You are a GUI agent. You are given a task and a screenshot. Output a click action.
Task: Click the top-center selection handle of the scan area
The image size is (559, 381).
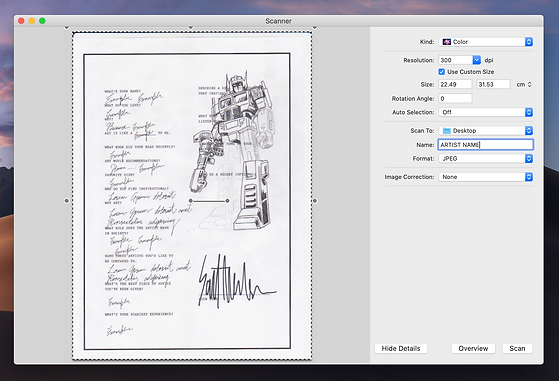click(191, 27)
